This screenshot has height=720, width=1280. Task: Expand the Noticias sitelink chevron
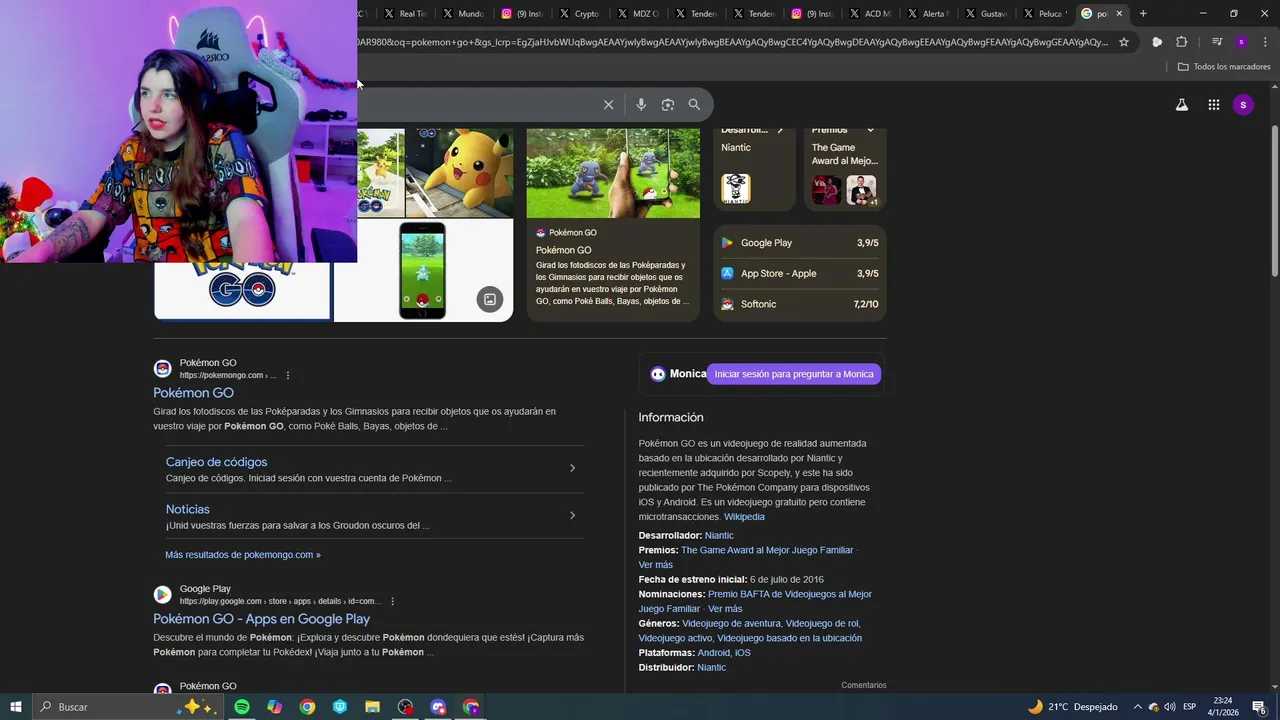click(572, 516)
